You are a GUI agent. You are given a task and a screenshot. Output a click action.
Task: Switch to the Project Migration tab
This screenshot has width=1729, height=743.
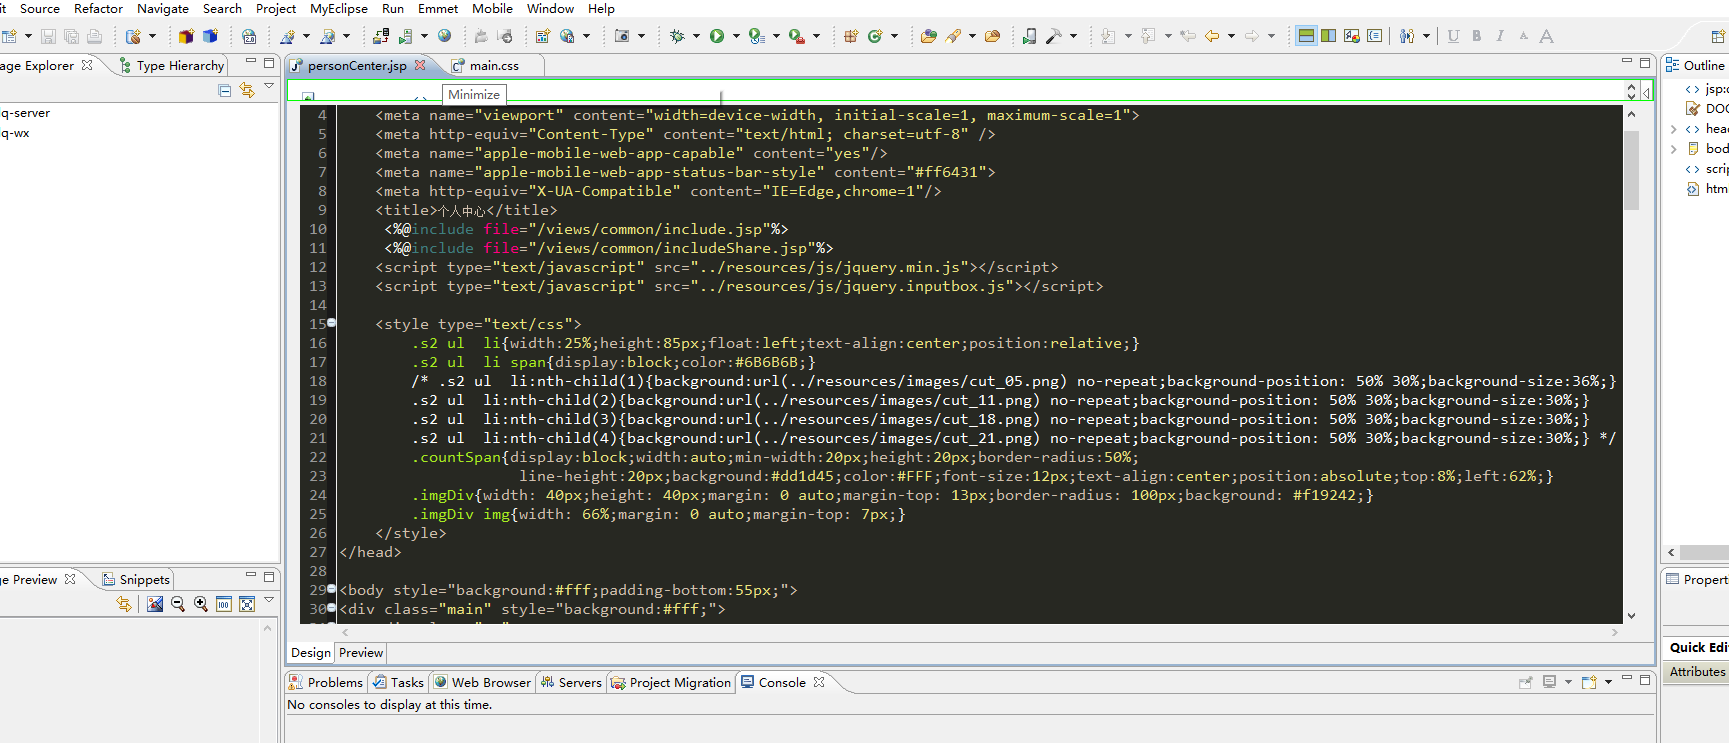pos(671,682)
